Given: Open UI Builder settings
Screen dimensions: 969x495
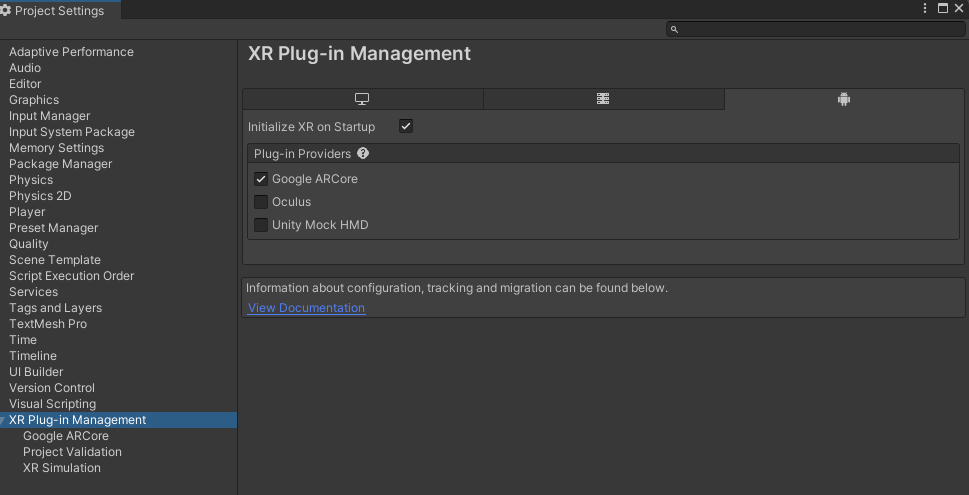Looking at the screenshot, I should coord(36,373).
